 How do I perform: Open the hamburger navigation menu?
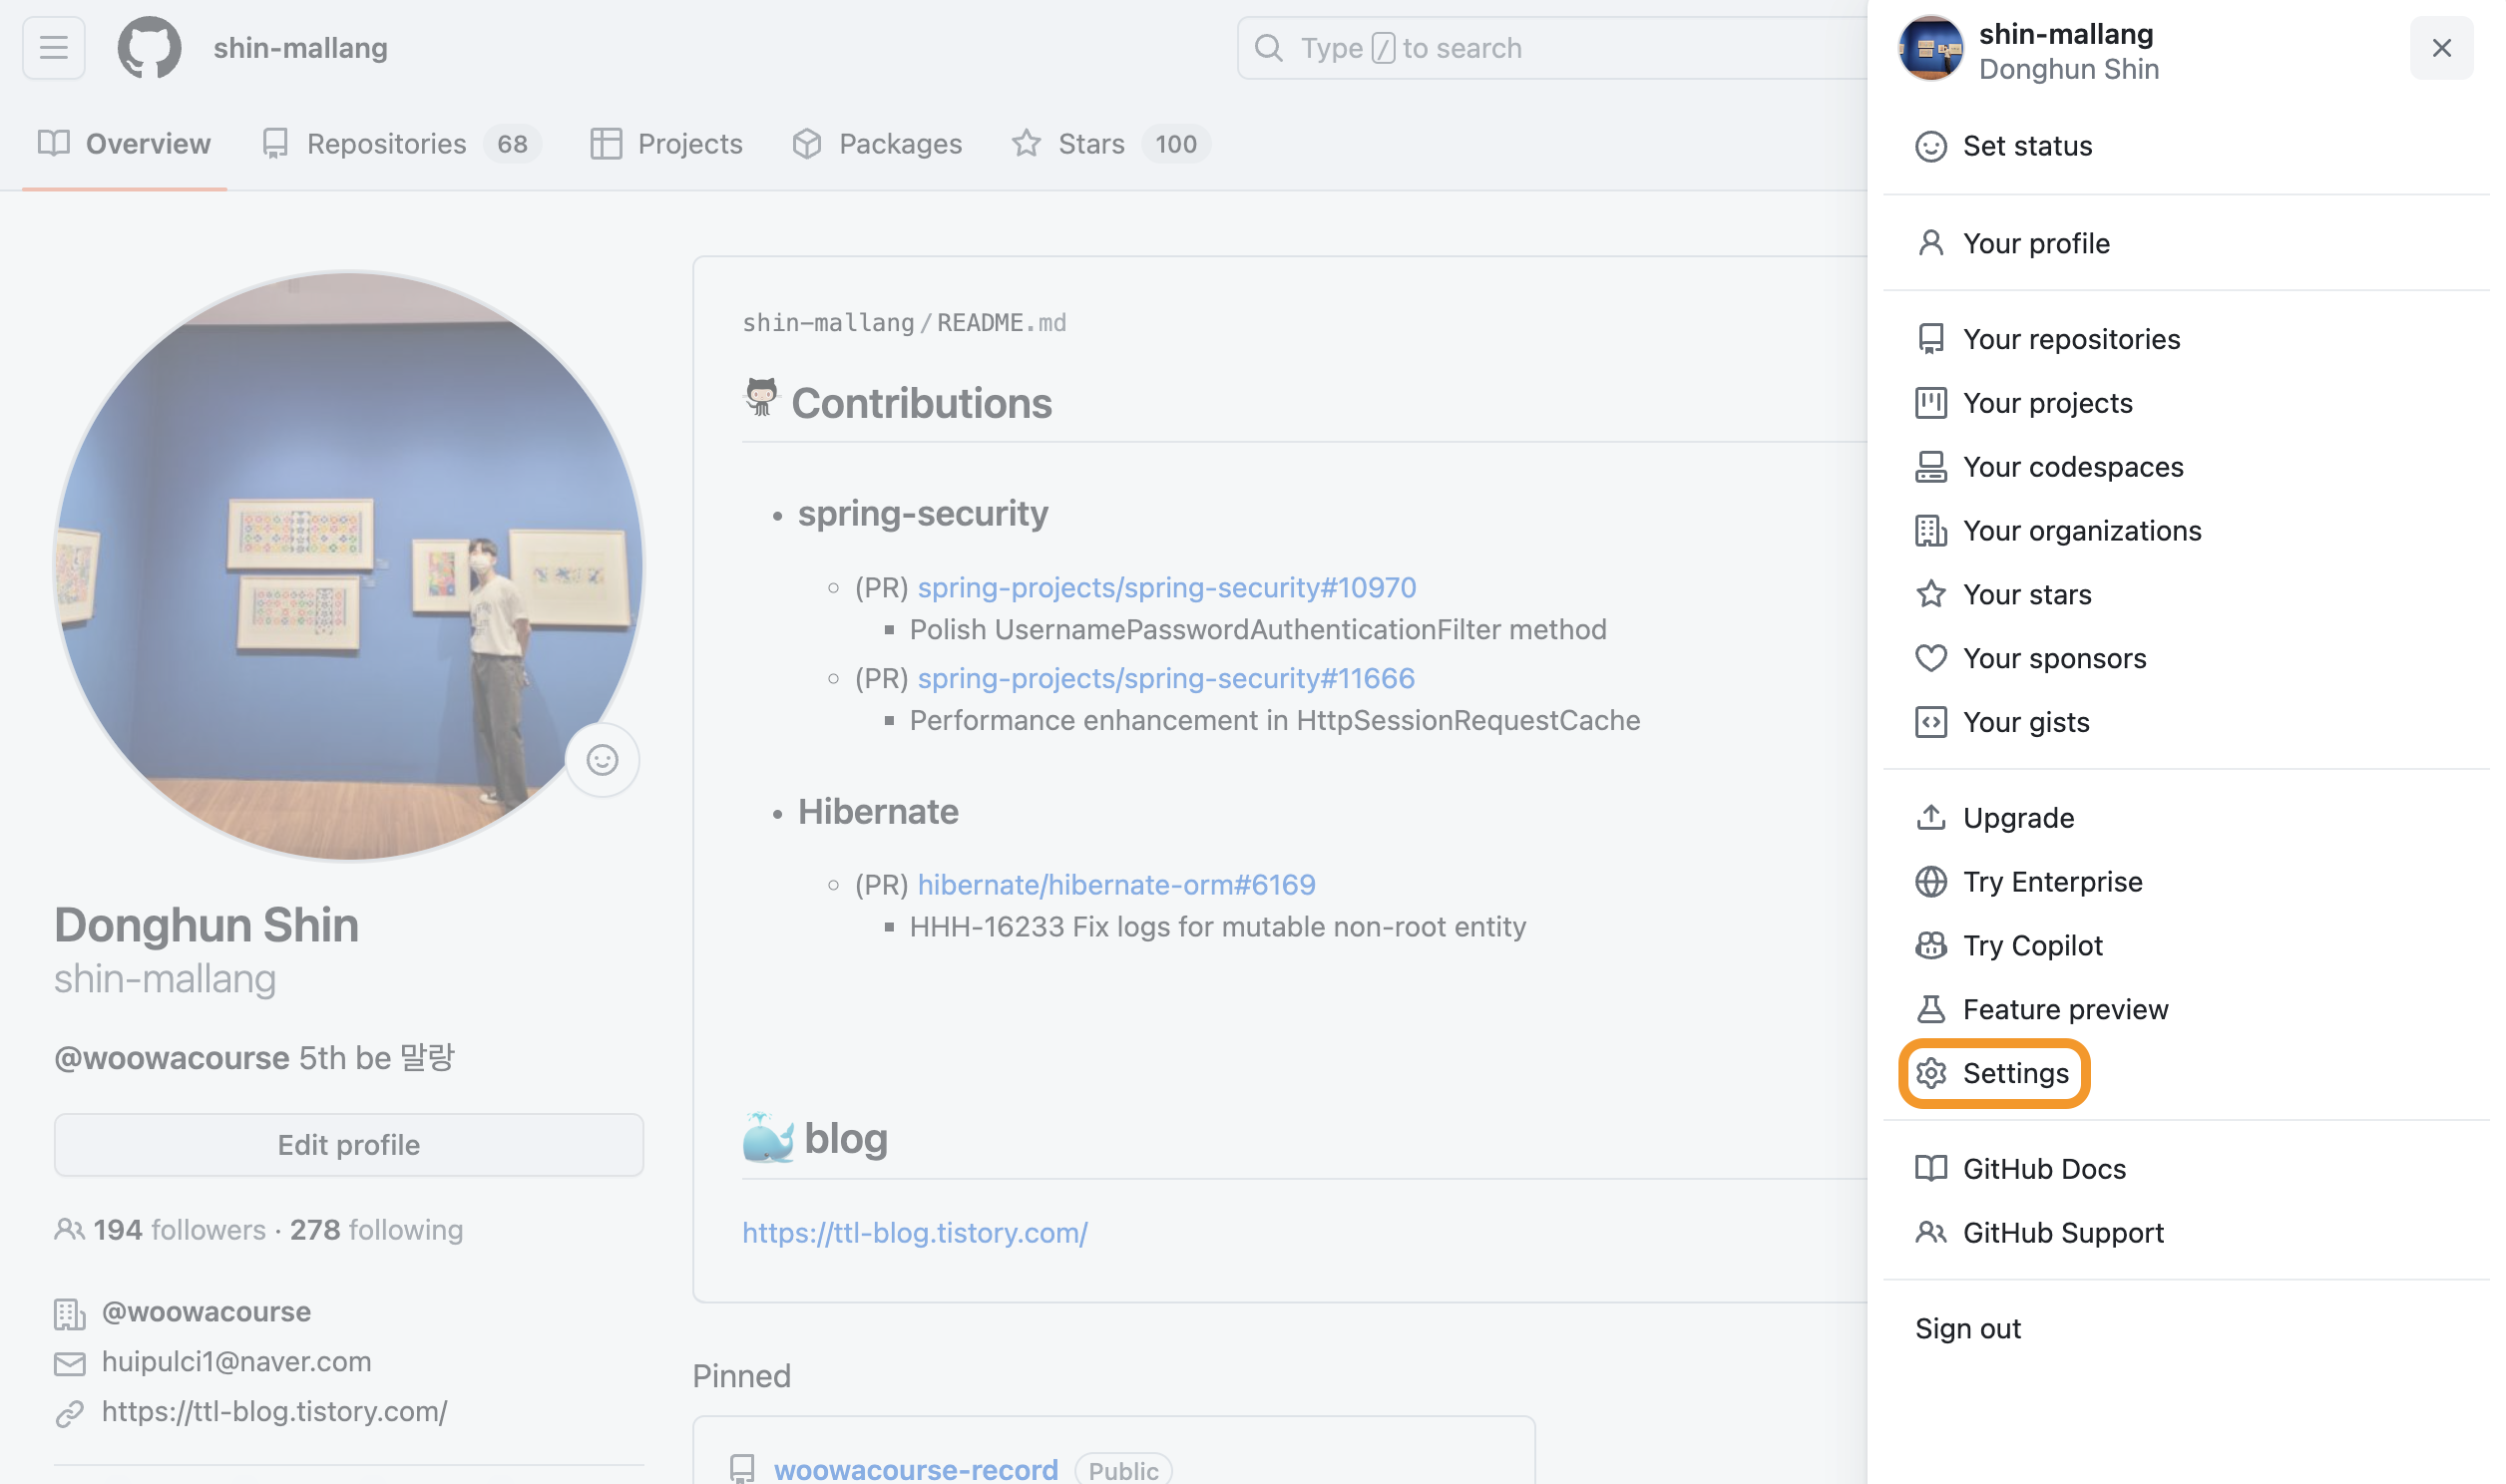point(54,47)
